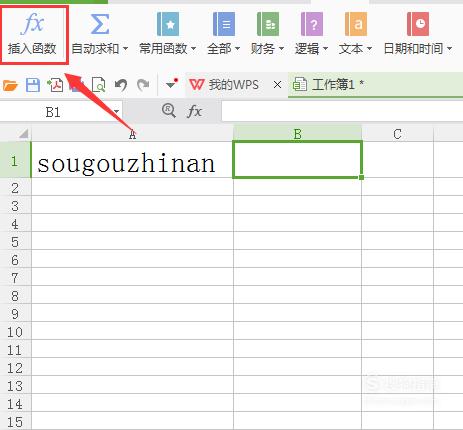Viewport: 463px width, 430px height.
Task: Click the AutoSum sigma icon
Action: pyautogui.click(x=100, y=24)
